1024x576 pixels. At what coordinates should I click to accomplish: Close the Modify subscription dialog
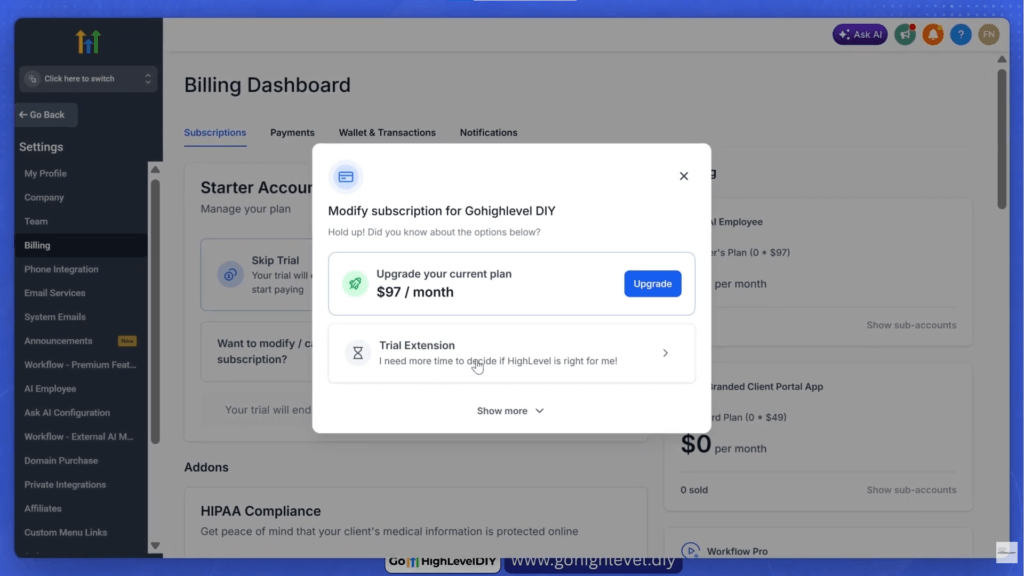click(x=684, y=176)
